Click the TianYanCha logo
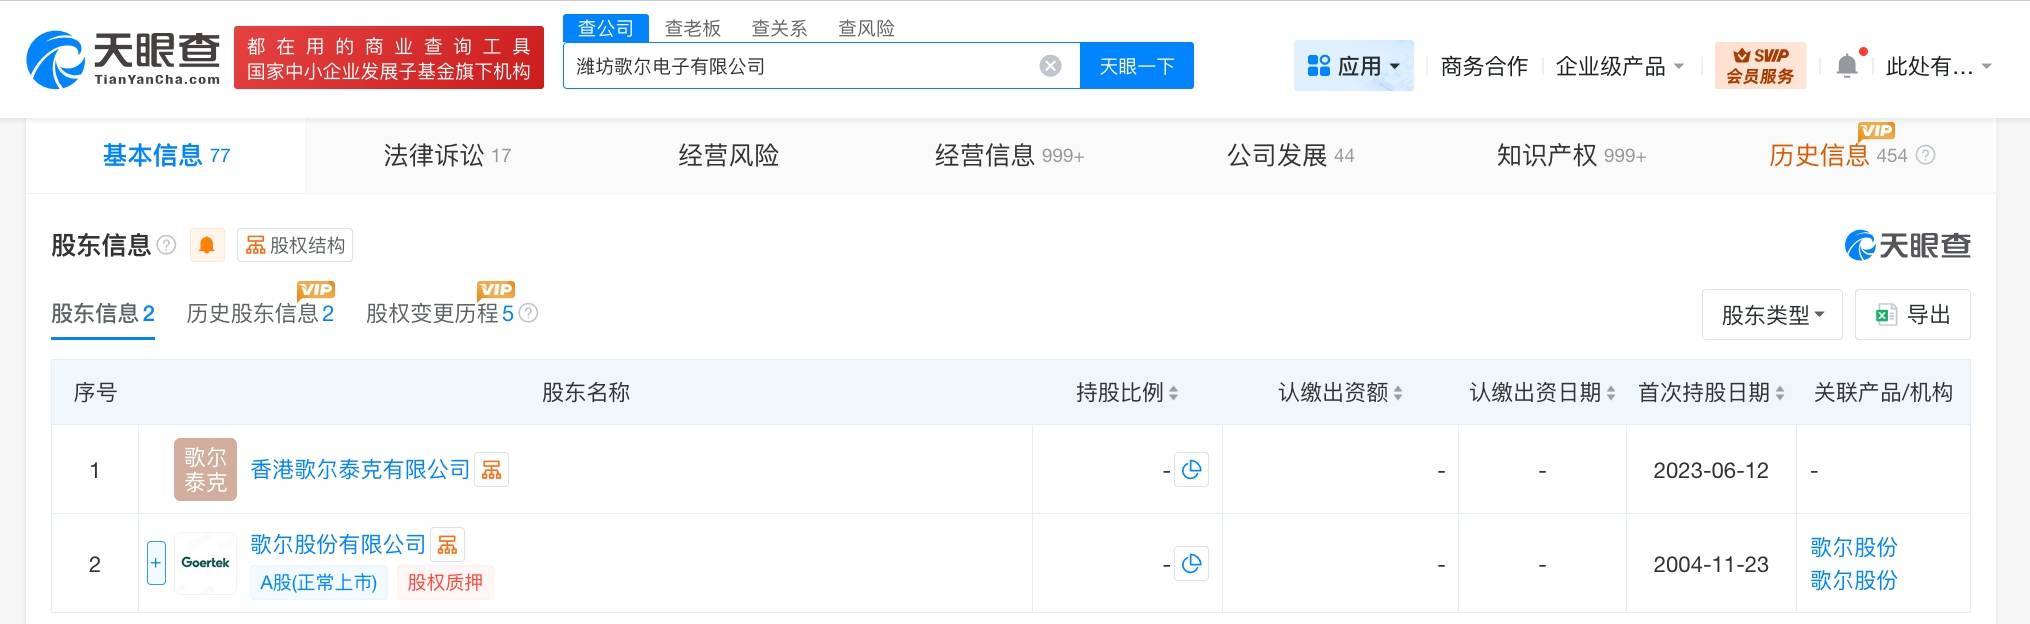2030x624 pixels. (x=123, y=58)
